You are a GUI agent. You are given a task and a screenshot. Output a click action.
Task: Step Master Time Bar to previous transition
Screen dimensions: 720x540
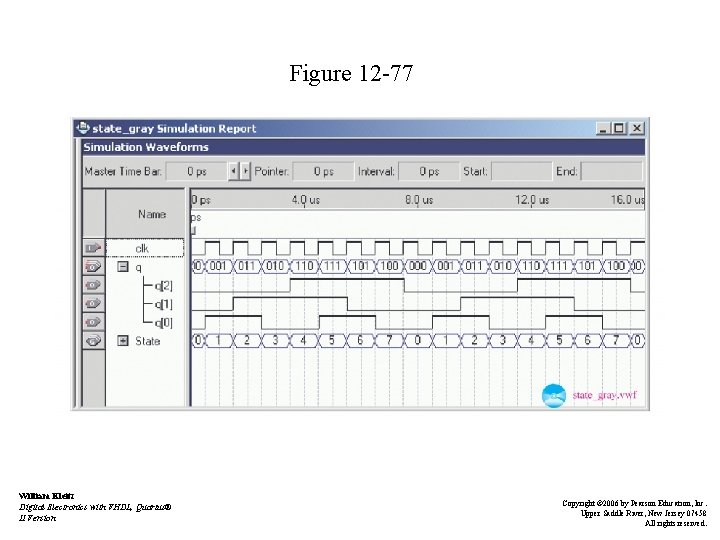[234, 171]
